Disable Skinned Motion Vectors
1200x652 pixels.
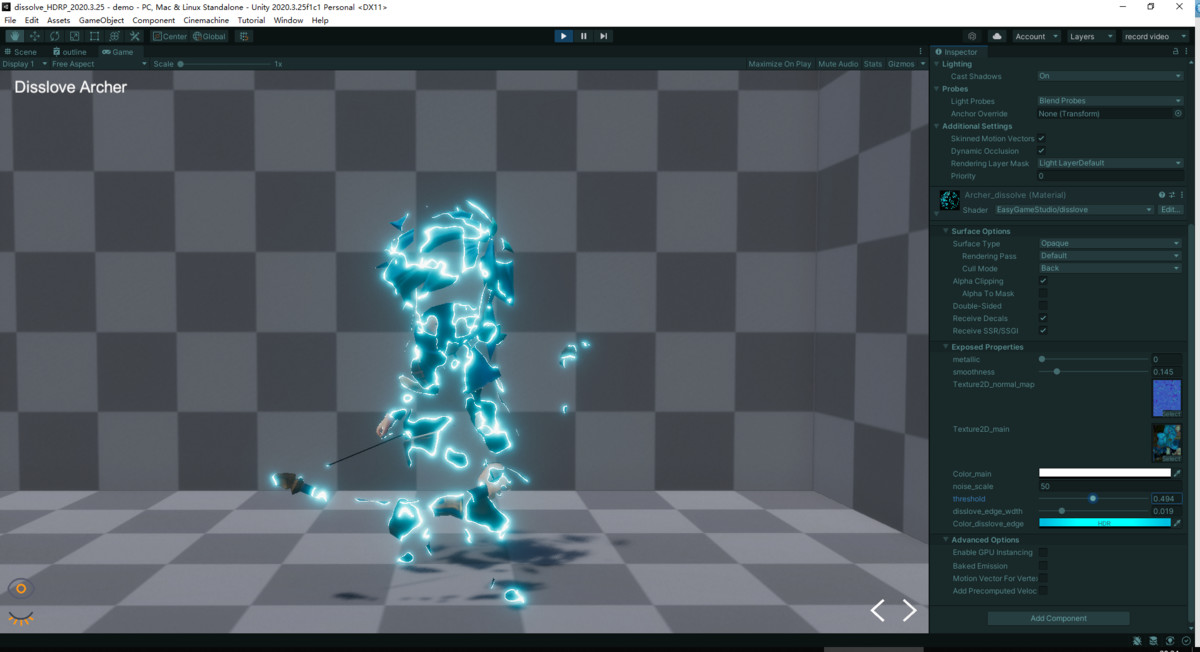pos(1043,138)
